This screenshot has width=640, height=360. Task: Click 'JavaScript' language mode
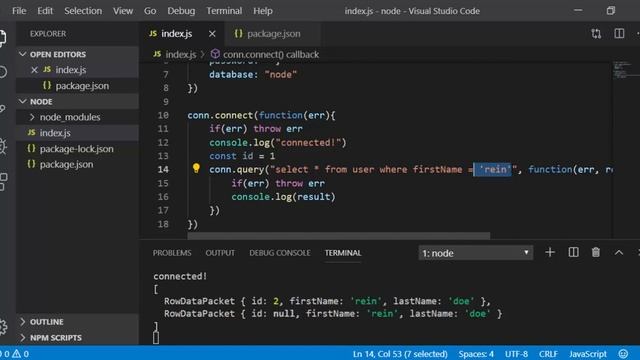pyautogui.click(x=588, y=354)
